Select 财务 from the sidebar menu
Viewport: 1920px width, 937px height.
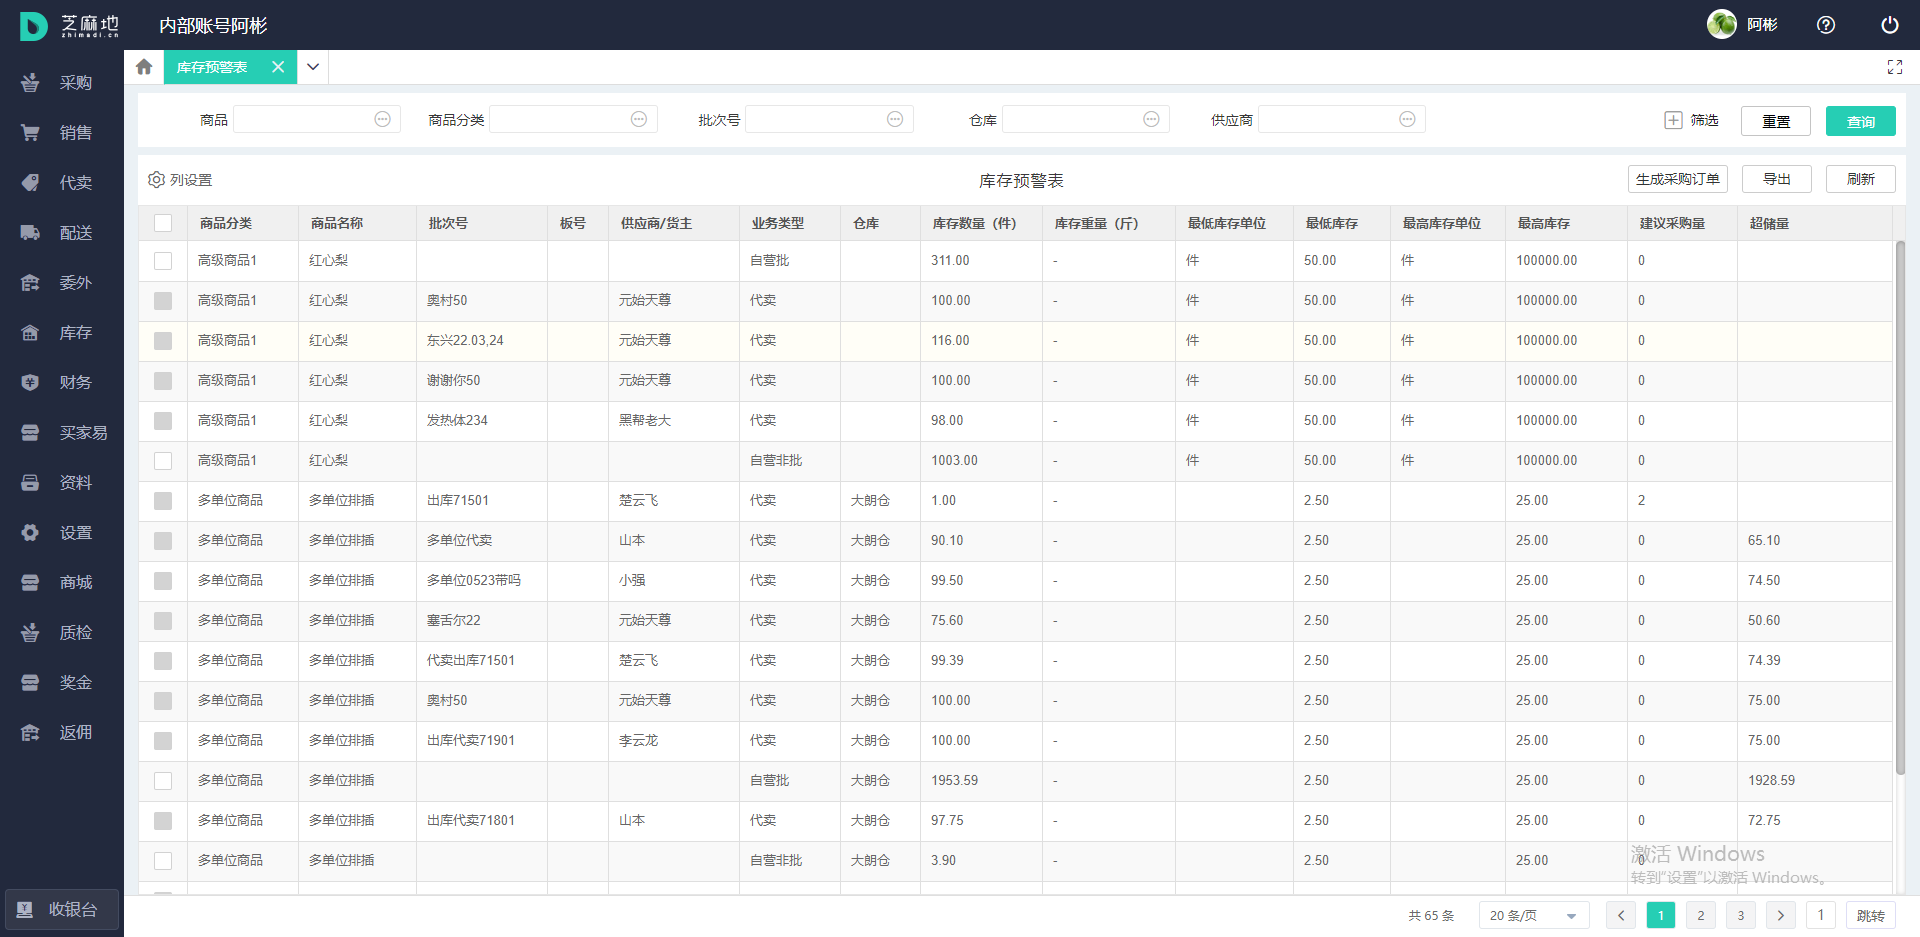click(75, 383)
